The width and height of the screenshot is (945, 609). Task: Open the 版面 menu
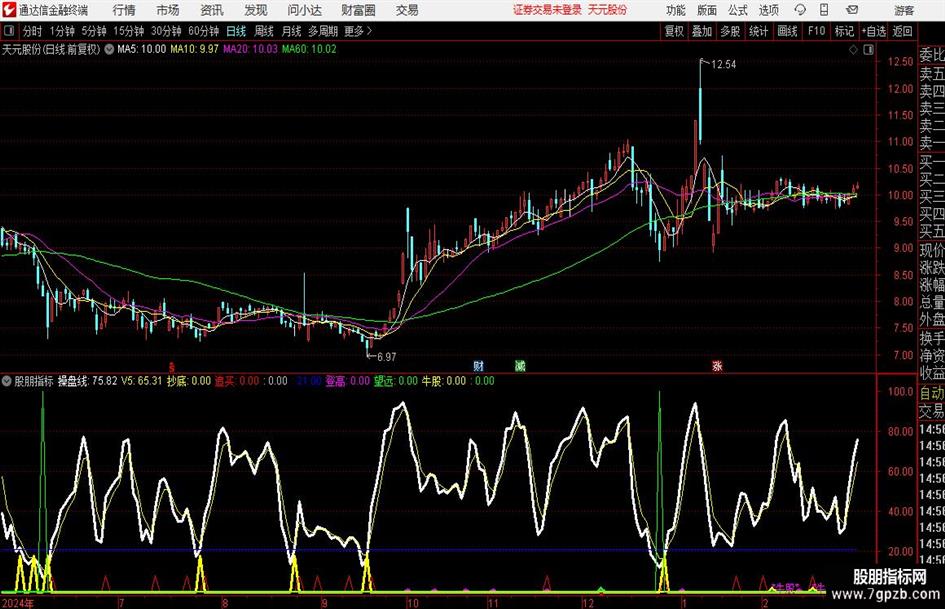coord(706,10)
